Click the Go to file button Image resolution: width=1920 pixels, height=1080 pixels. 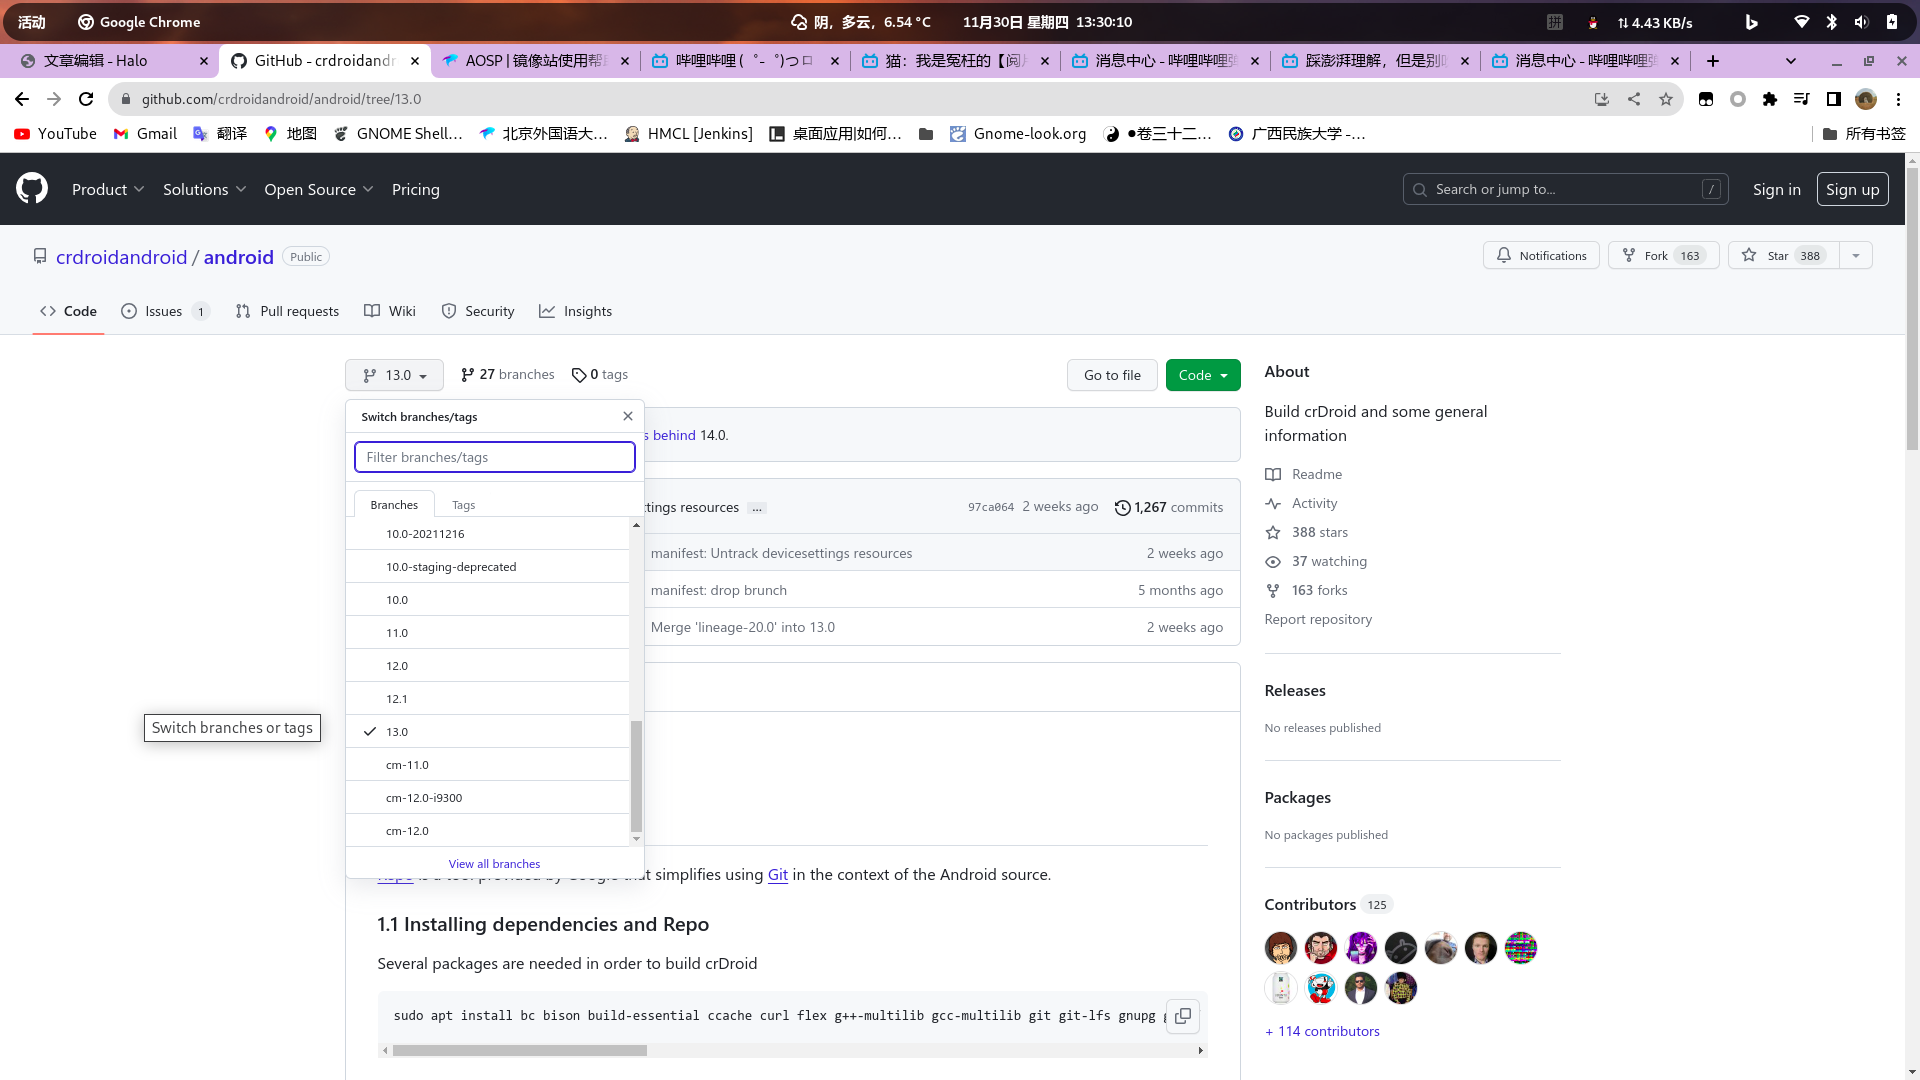tap(1112, 375)
